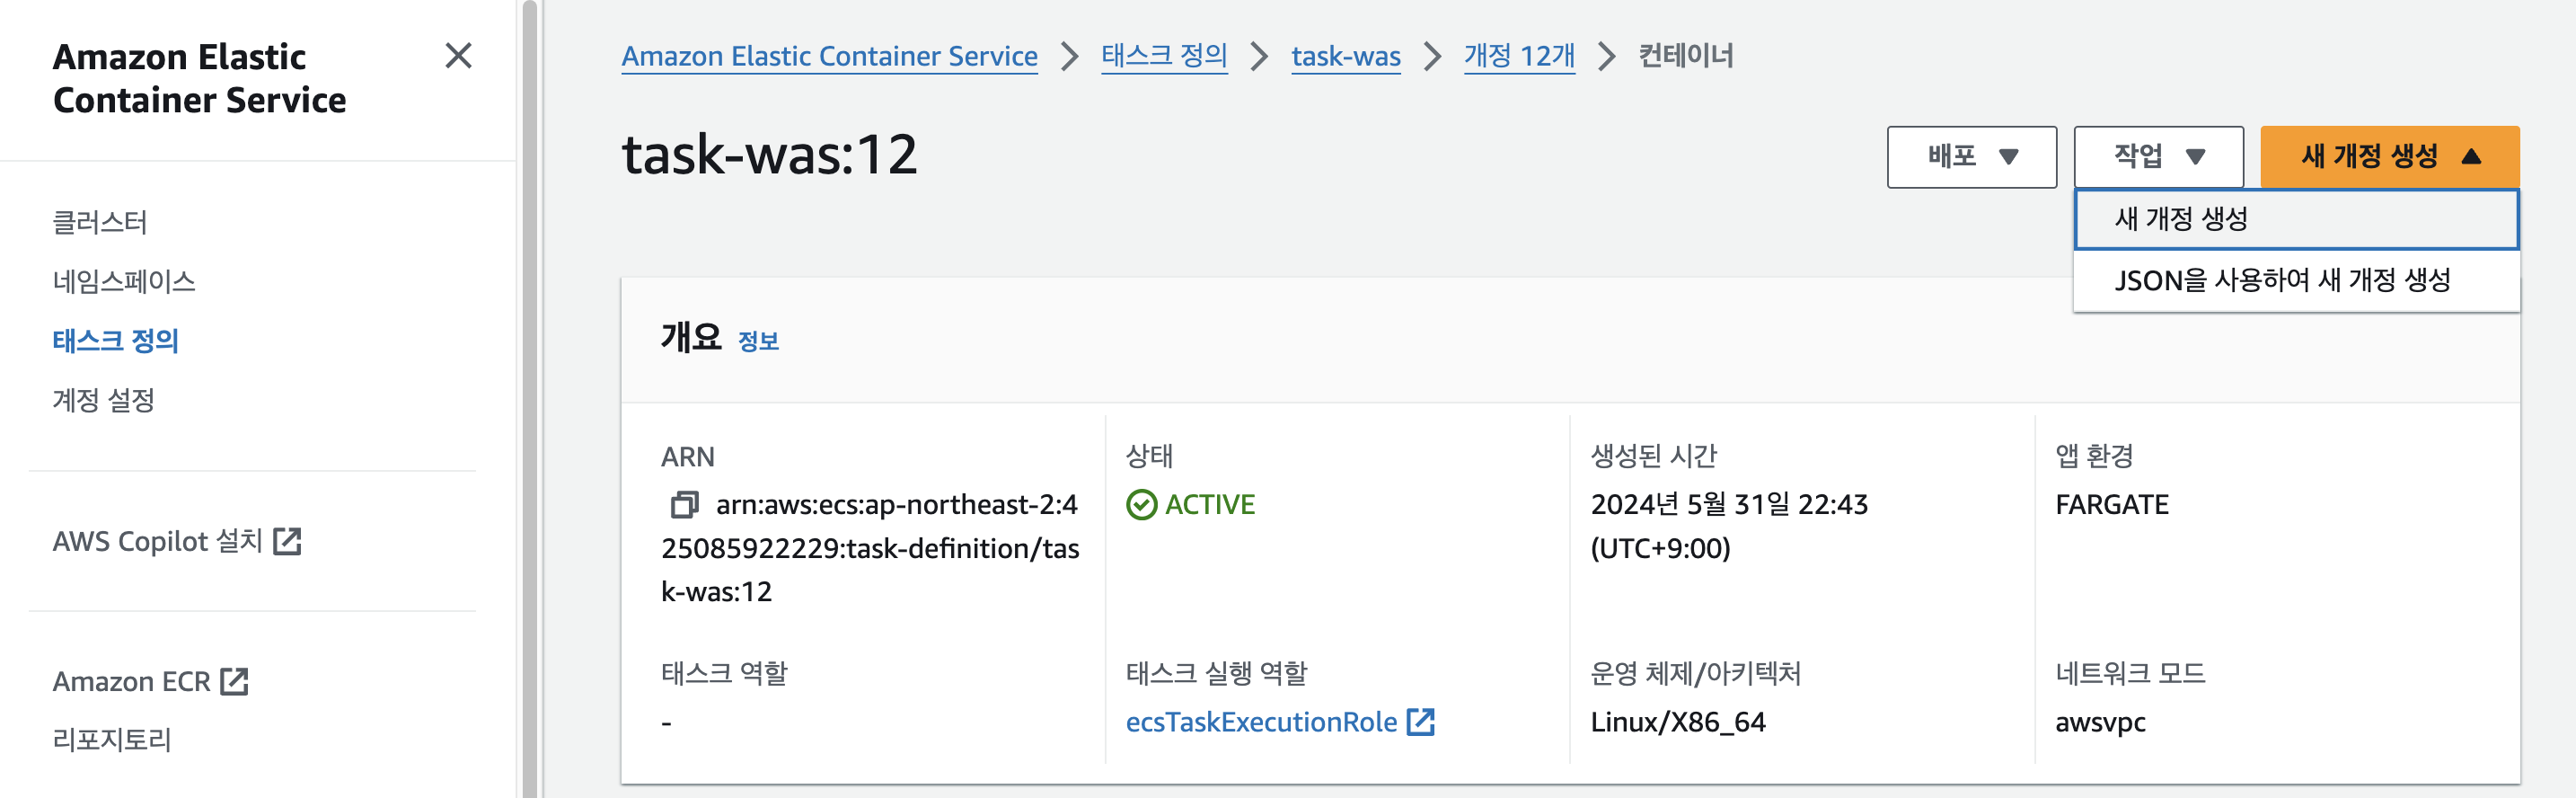Open the 개정 12개 breadcrumb link
The height and width of the screenshot is (798, 2576).
pyautogui.click(x=1519, y=56)
